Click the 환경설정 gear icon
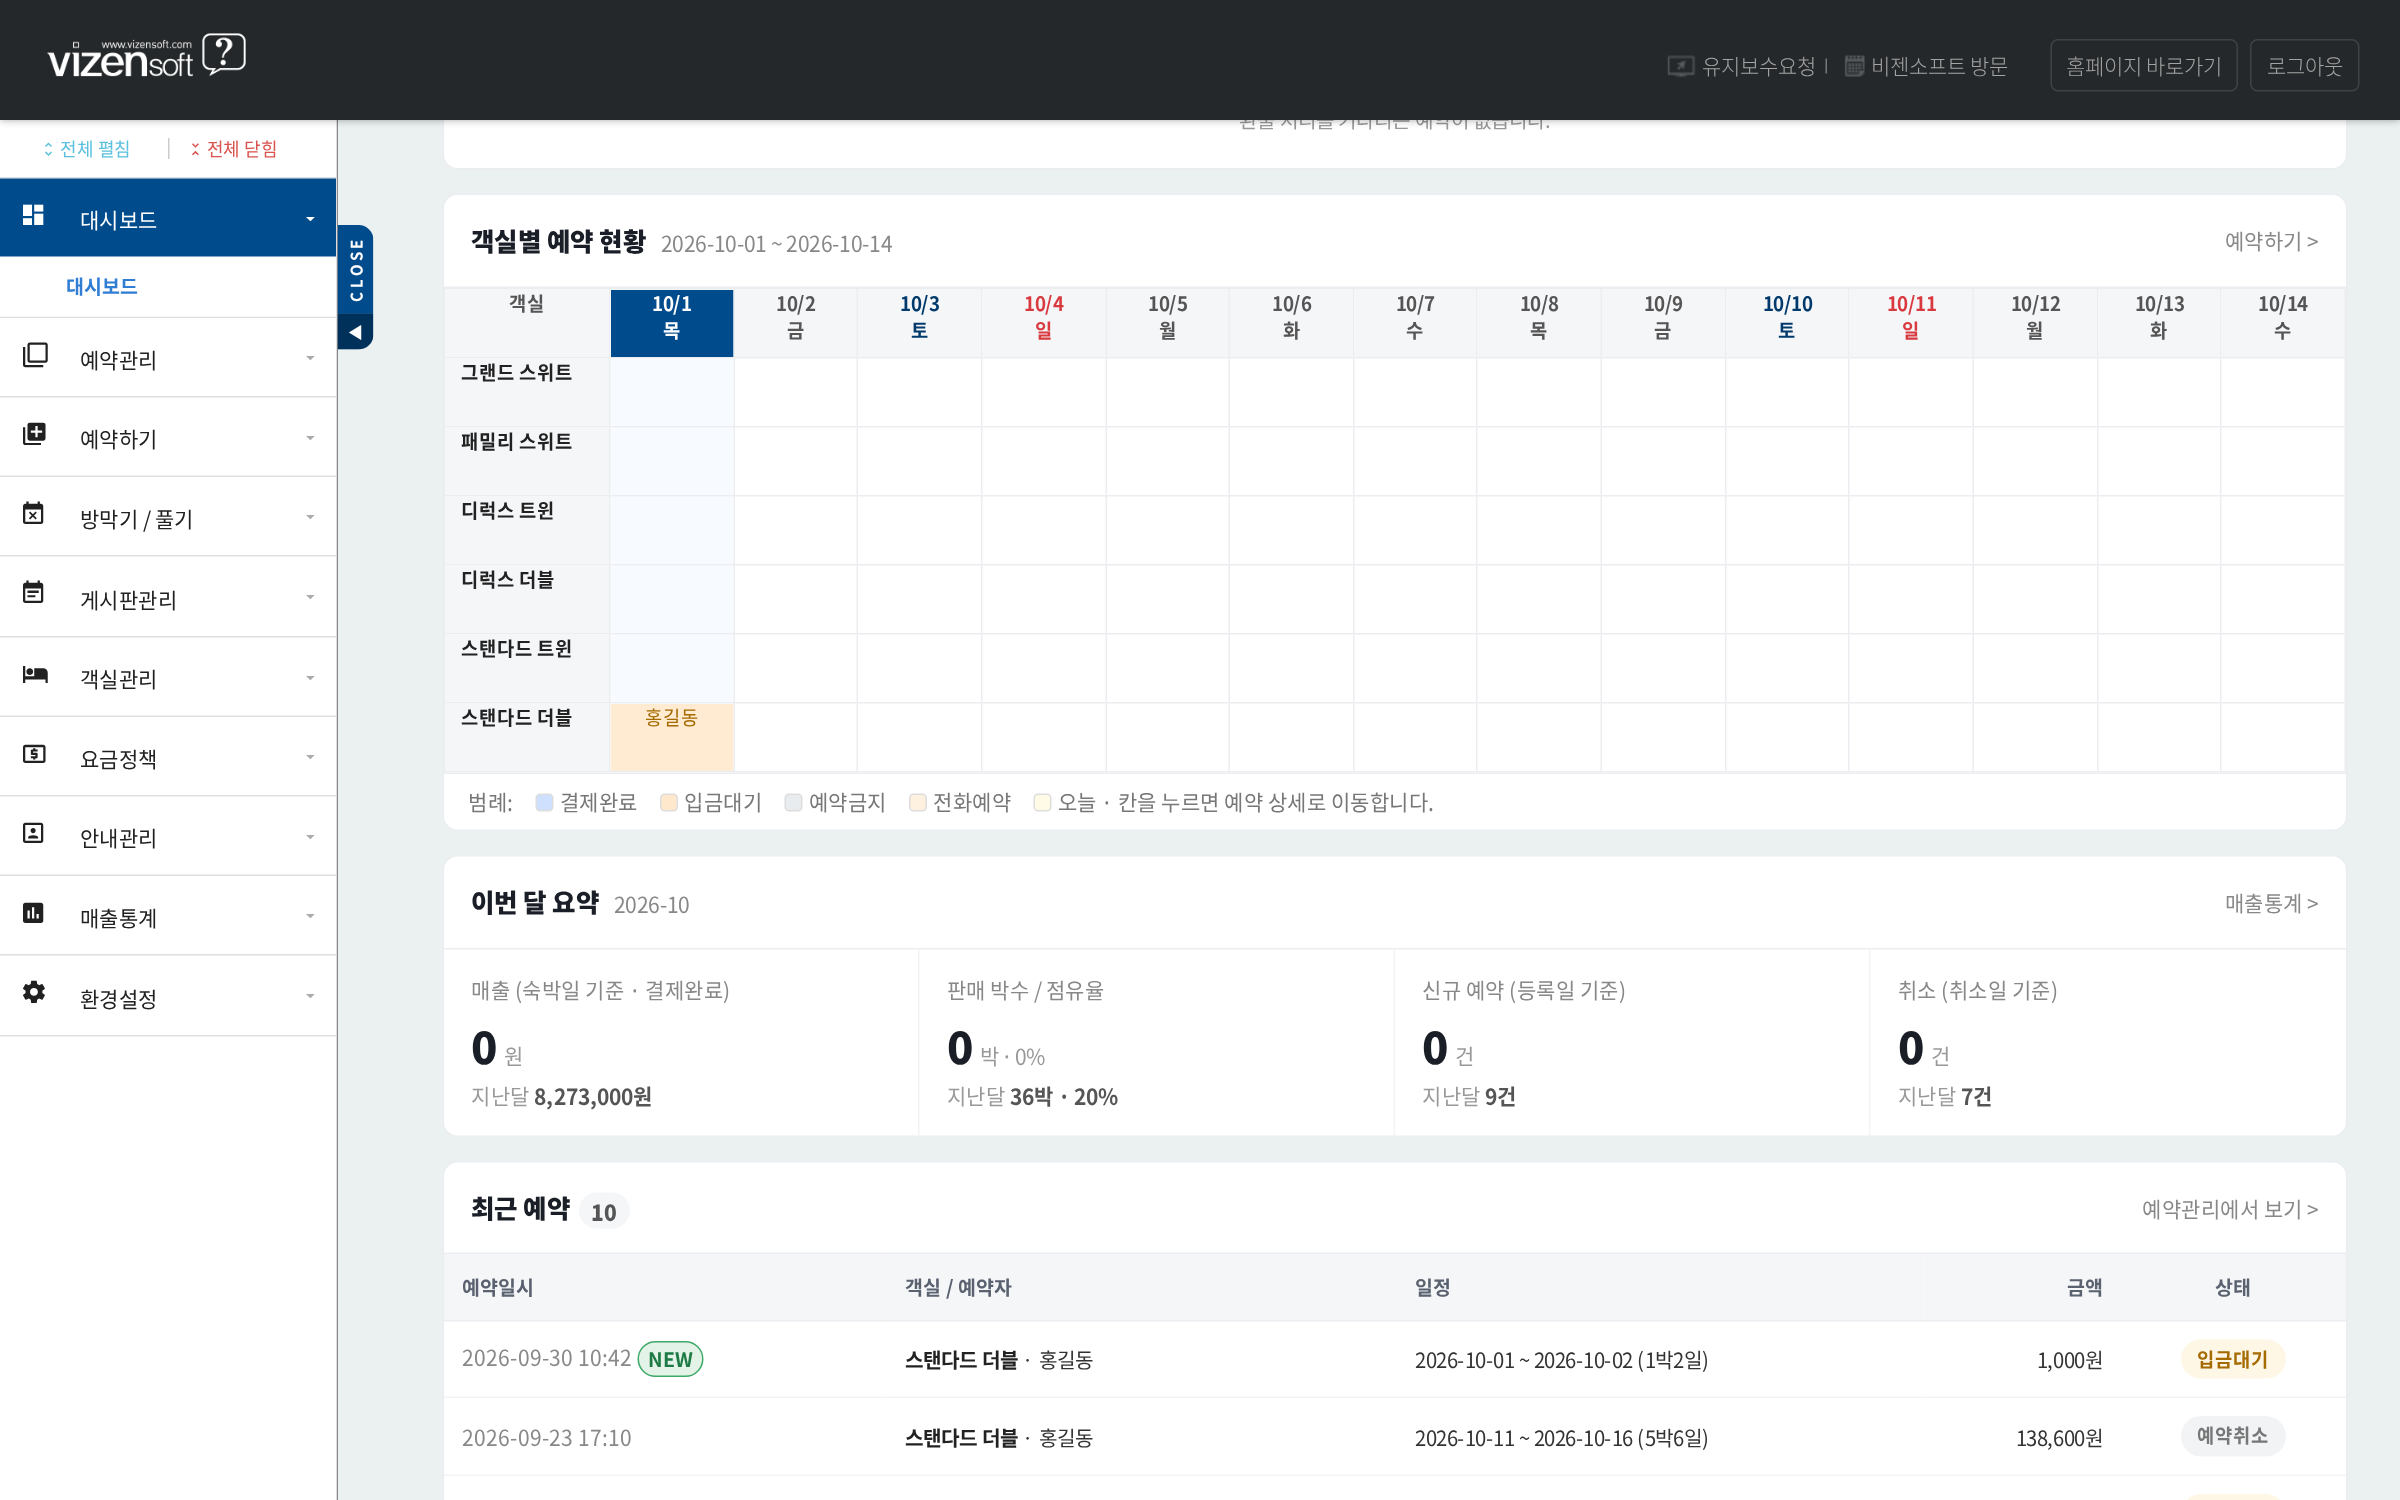Viewport: 2400px width, 1500px height. 34,992
